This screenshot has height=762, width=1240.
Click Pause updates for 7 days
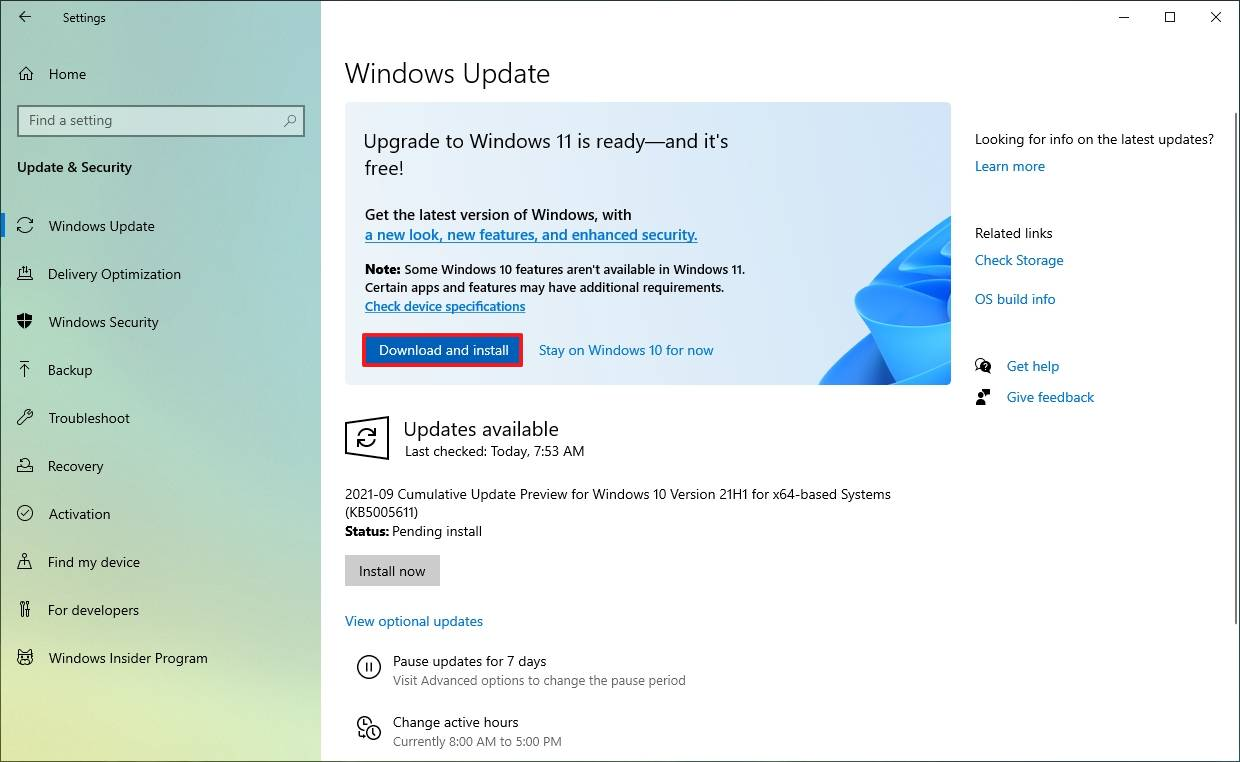click(x=469, y=661)
